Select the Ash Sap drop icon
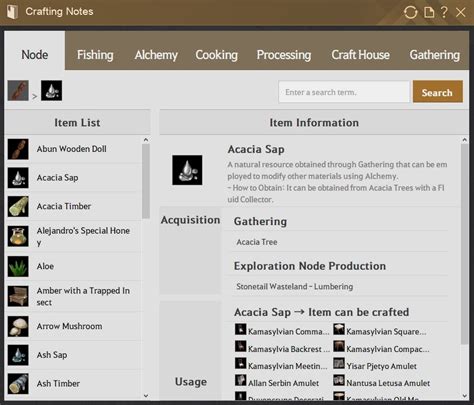Viewport: 474px width, 405px height. [x=18, y=355]
